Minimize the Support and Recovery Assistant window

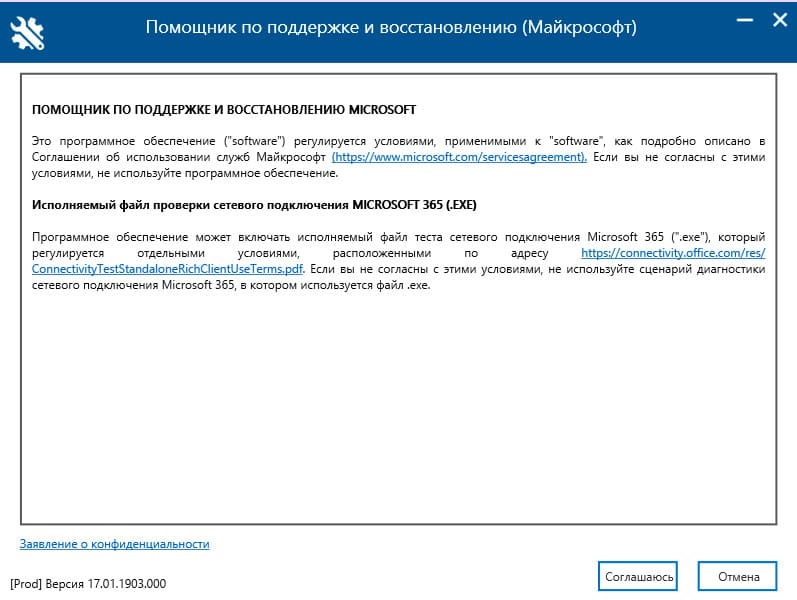[745, 20]
